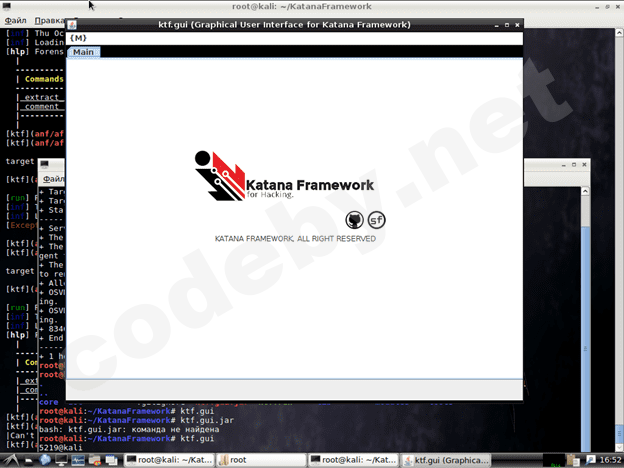Screen dimensions: 624x468
Task: Open the Правка menu in main terminal
Action: tap(49, 20)
